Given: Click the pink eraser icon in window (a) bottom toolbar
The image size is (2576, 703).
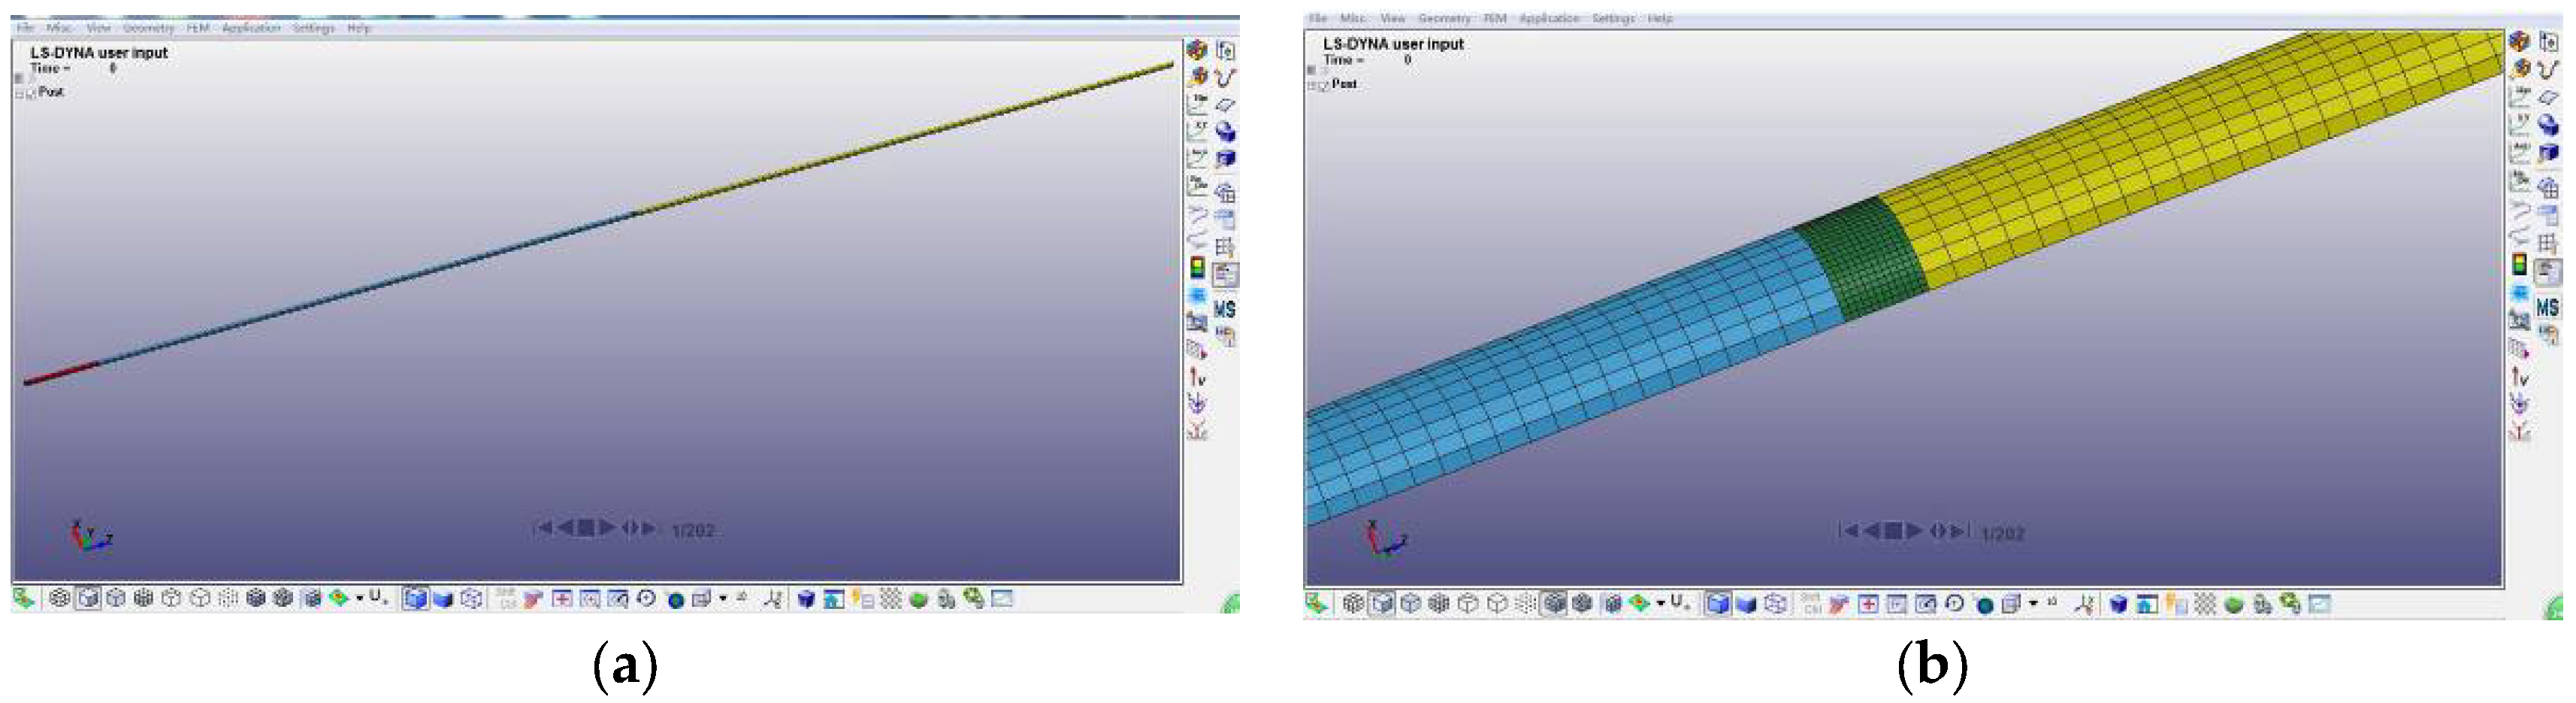Looking at the screenshot, I should (533, 599).
